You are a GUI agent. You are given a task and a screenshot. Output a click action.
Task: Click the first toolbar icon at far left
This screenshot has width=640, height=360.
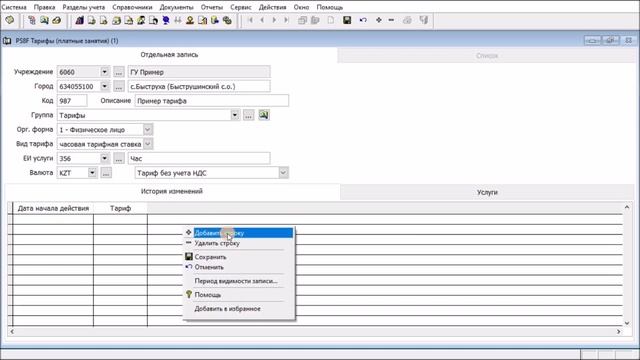point(10,20)
